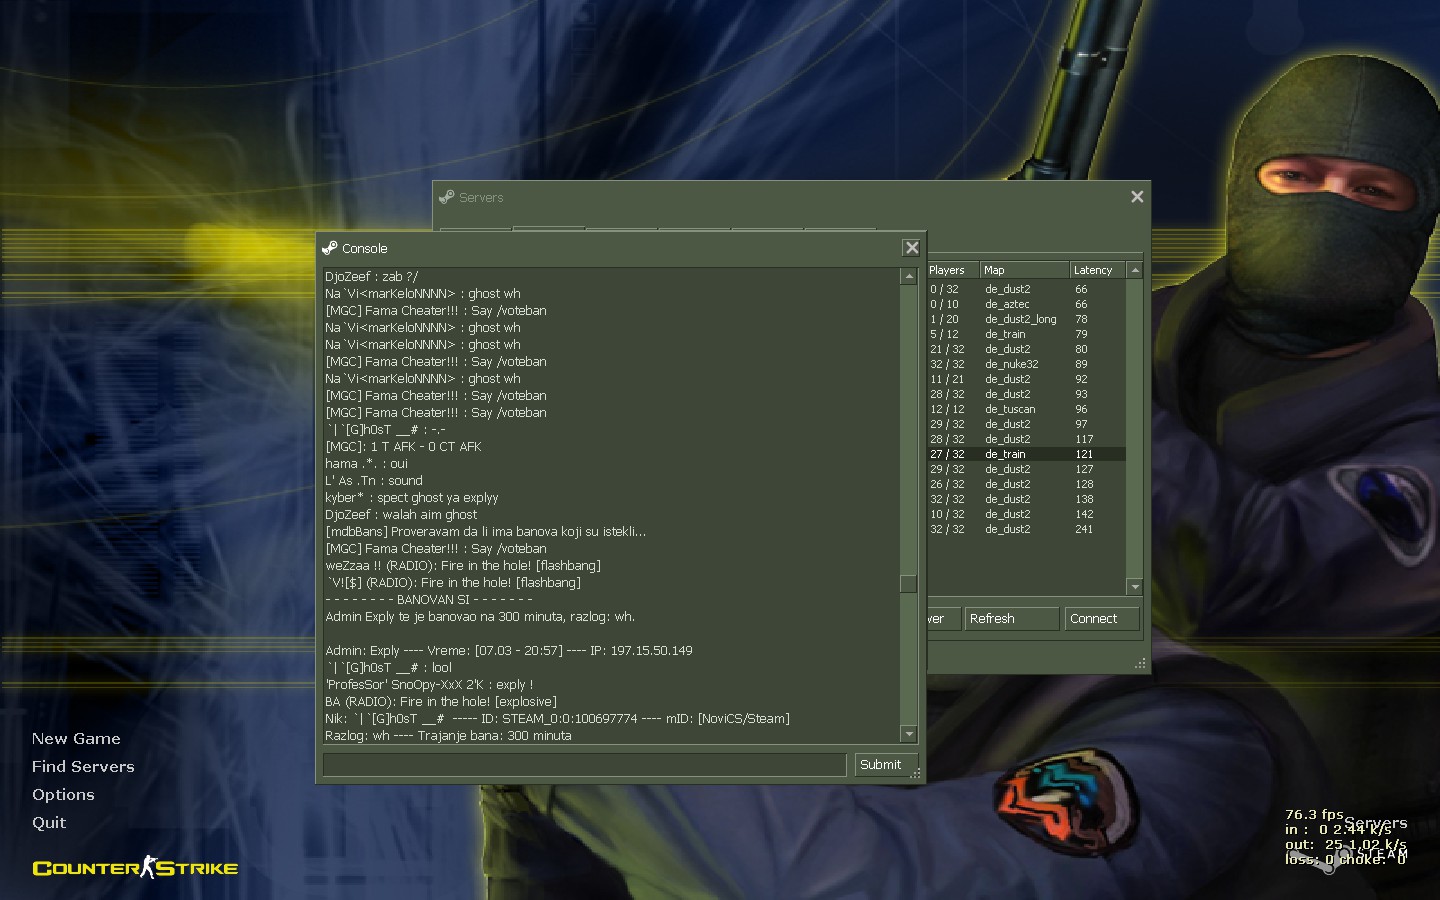The width and height of the screenshot is (1440, 900).
Task: Select the de_train server with latency 121
Action: click(x=1026, y=454)
